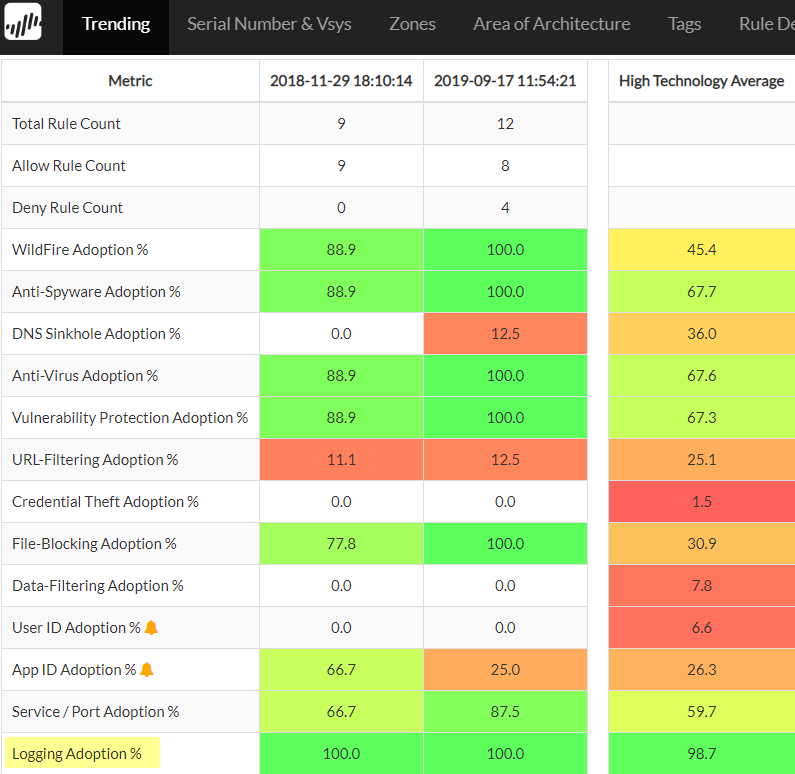
Task: Click bell icon next to User ID Adoption
Action: [151, 628]
